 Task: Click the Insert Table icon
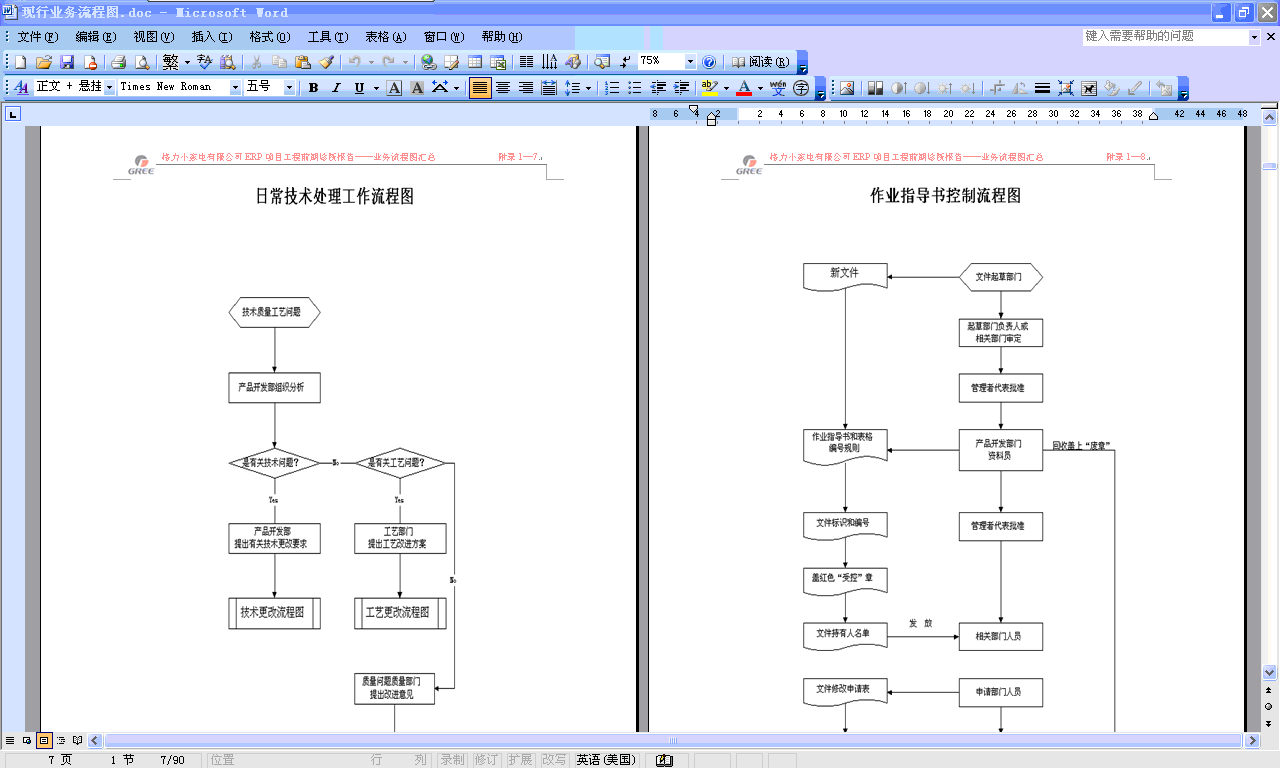(475, 62)
